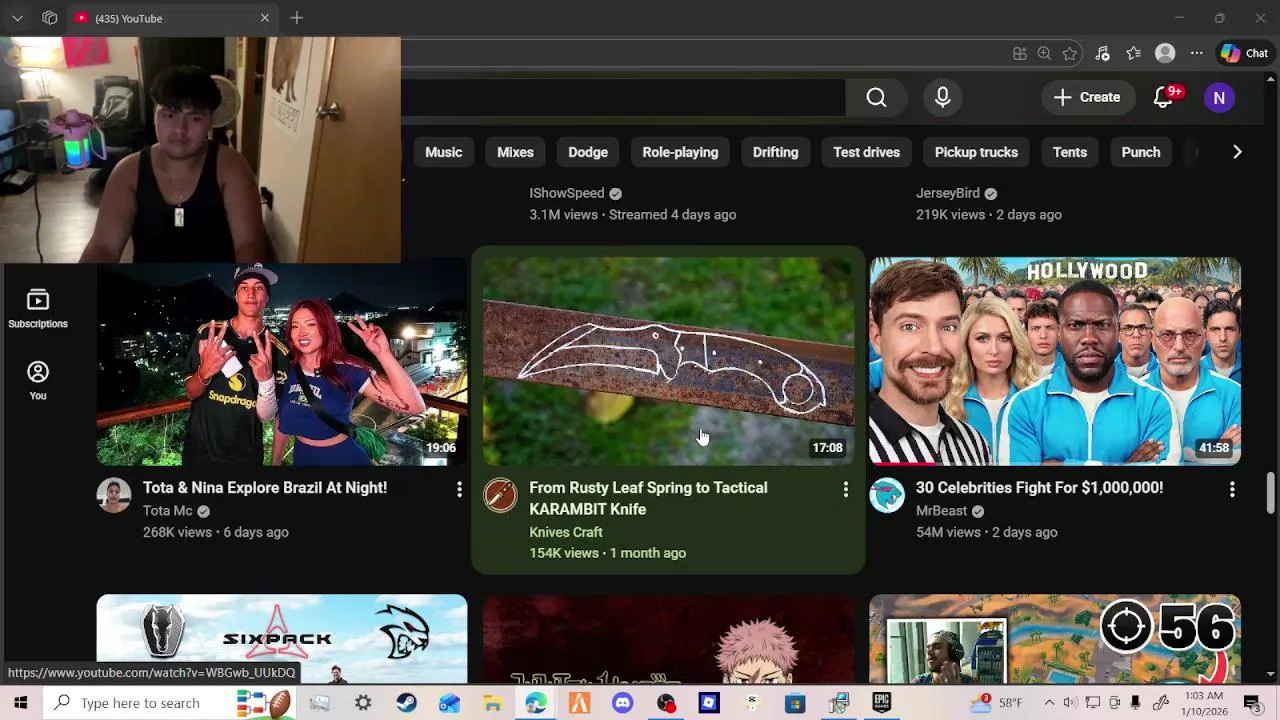The height and width of the screenshot is (720, 1280).
Task: Open the browser tab search dropdown arrow
Action: point(17,18)
